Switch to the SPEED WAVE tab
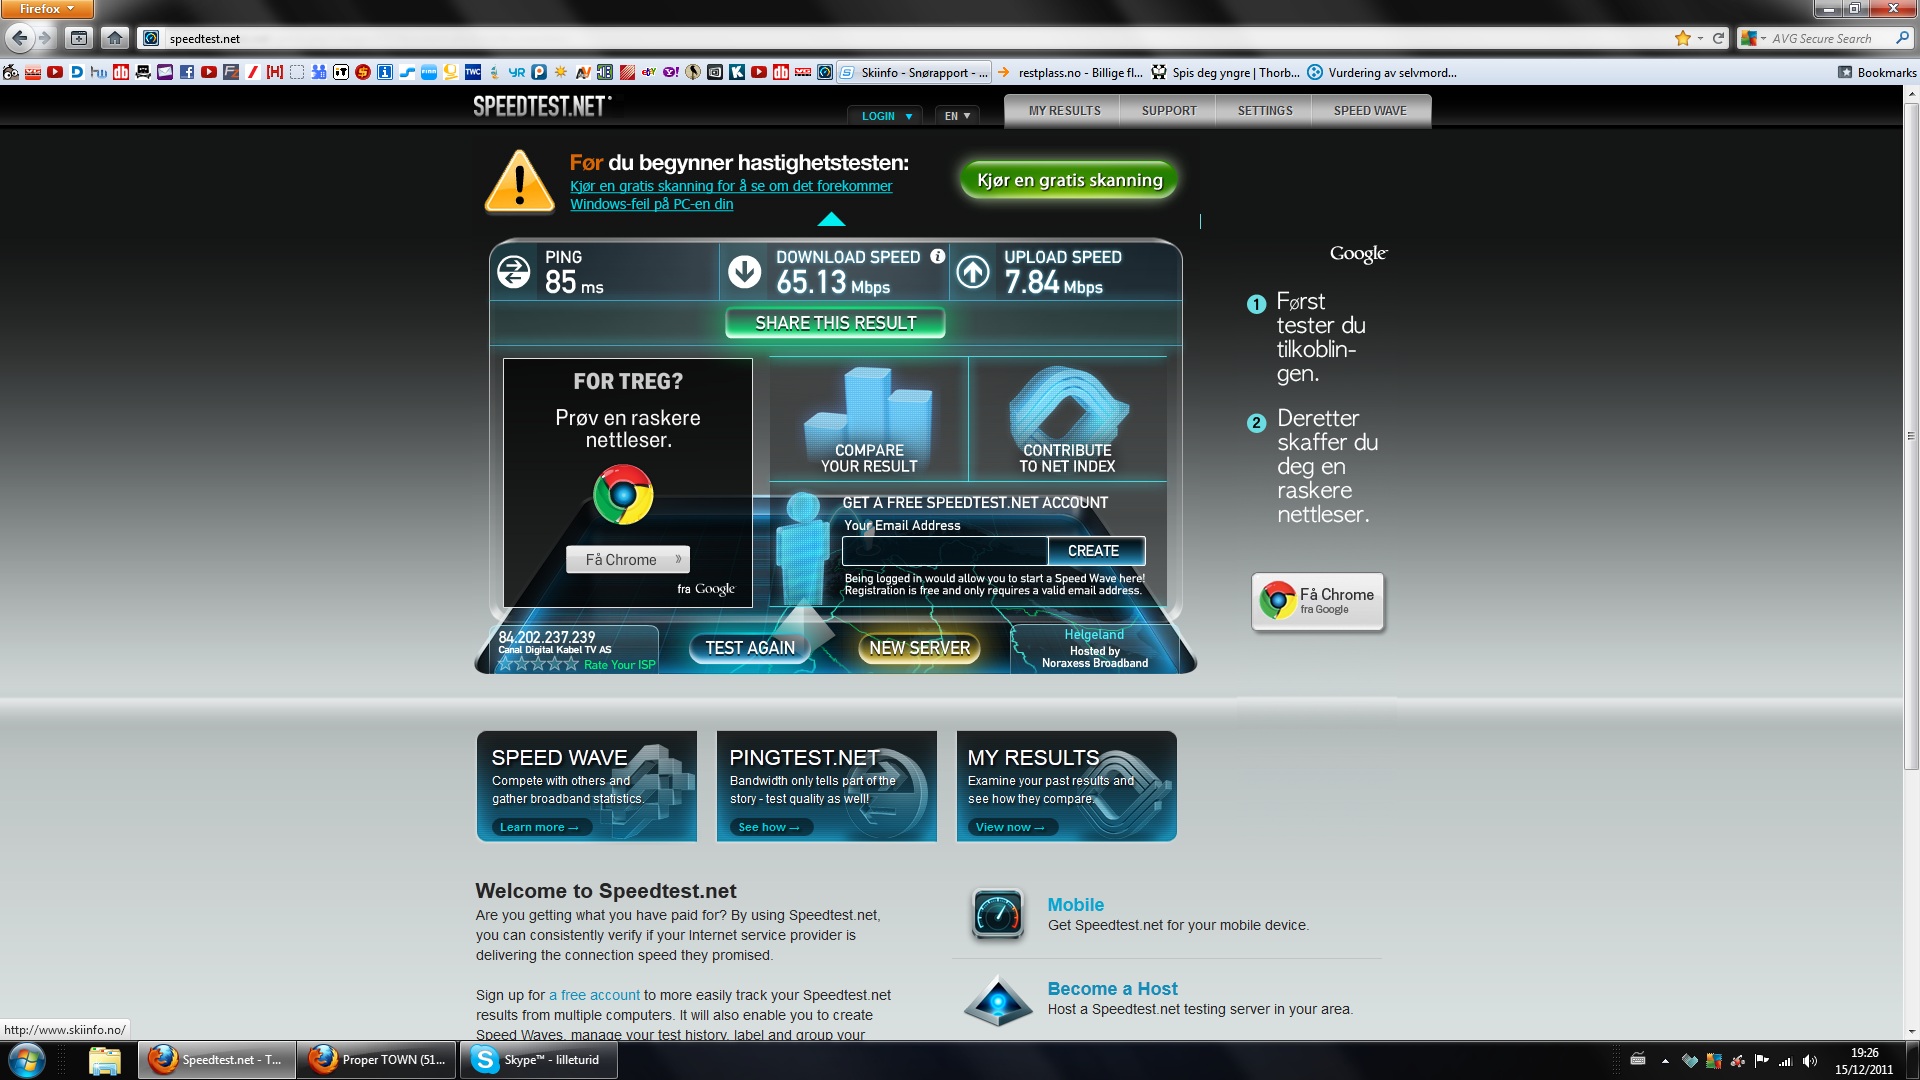The image size is (1920, 1080). 1370,111
